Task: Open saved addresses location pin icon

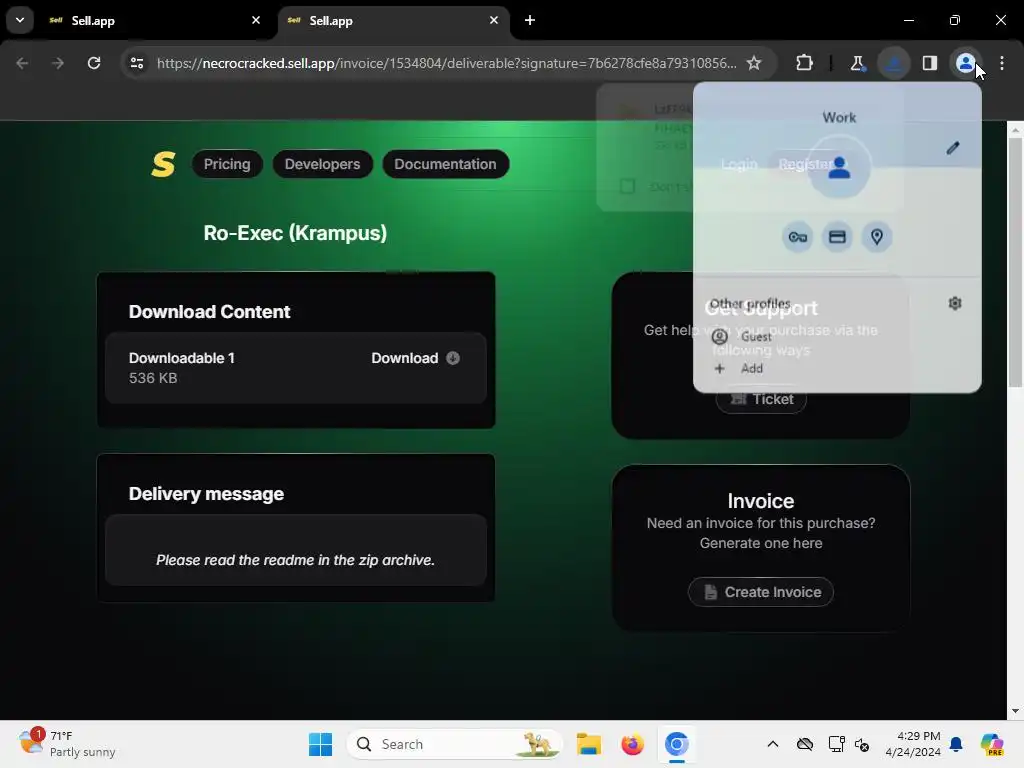Action: (877, 237)
